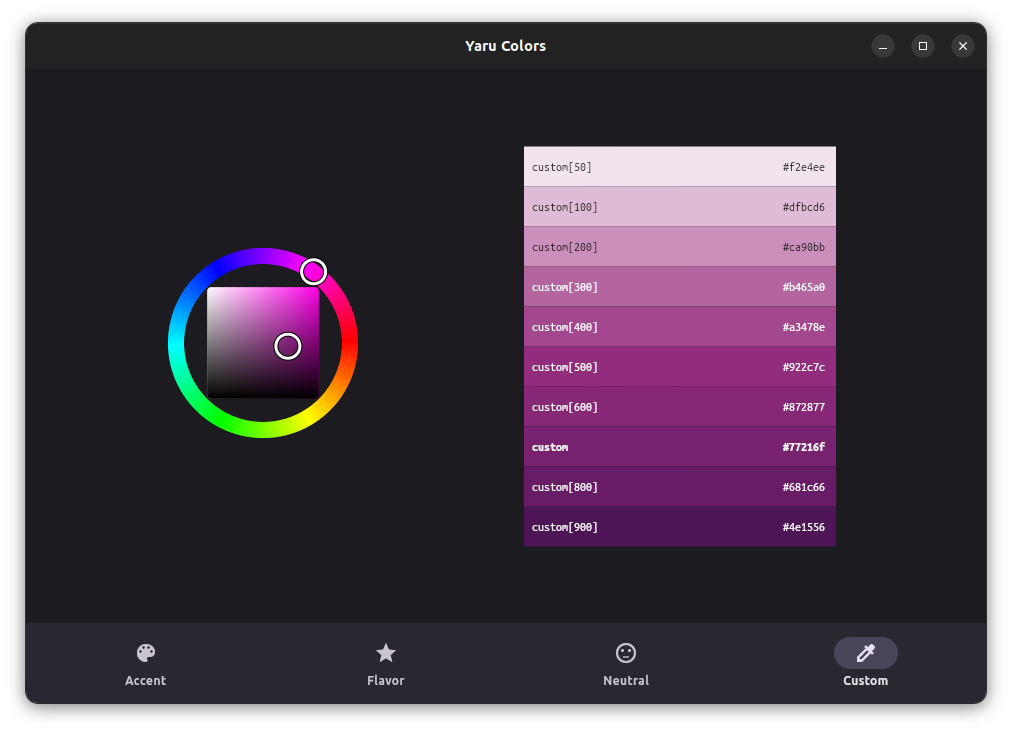This screenshot has width=1012, height=732.
Task: Click the hex value #4e1556
Action: click(804, 527)
